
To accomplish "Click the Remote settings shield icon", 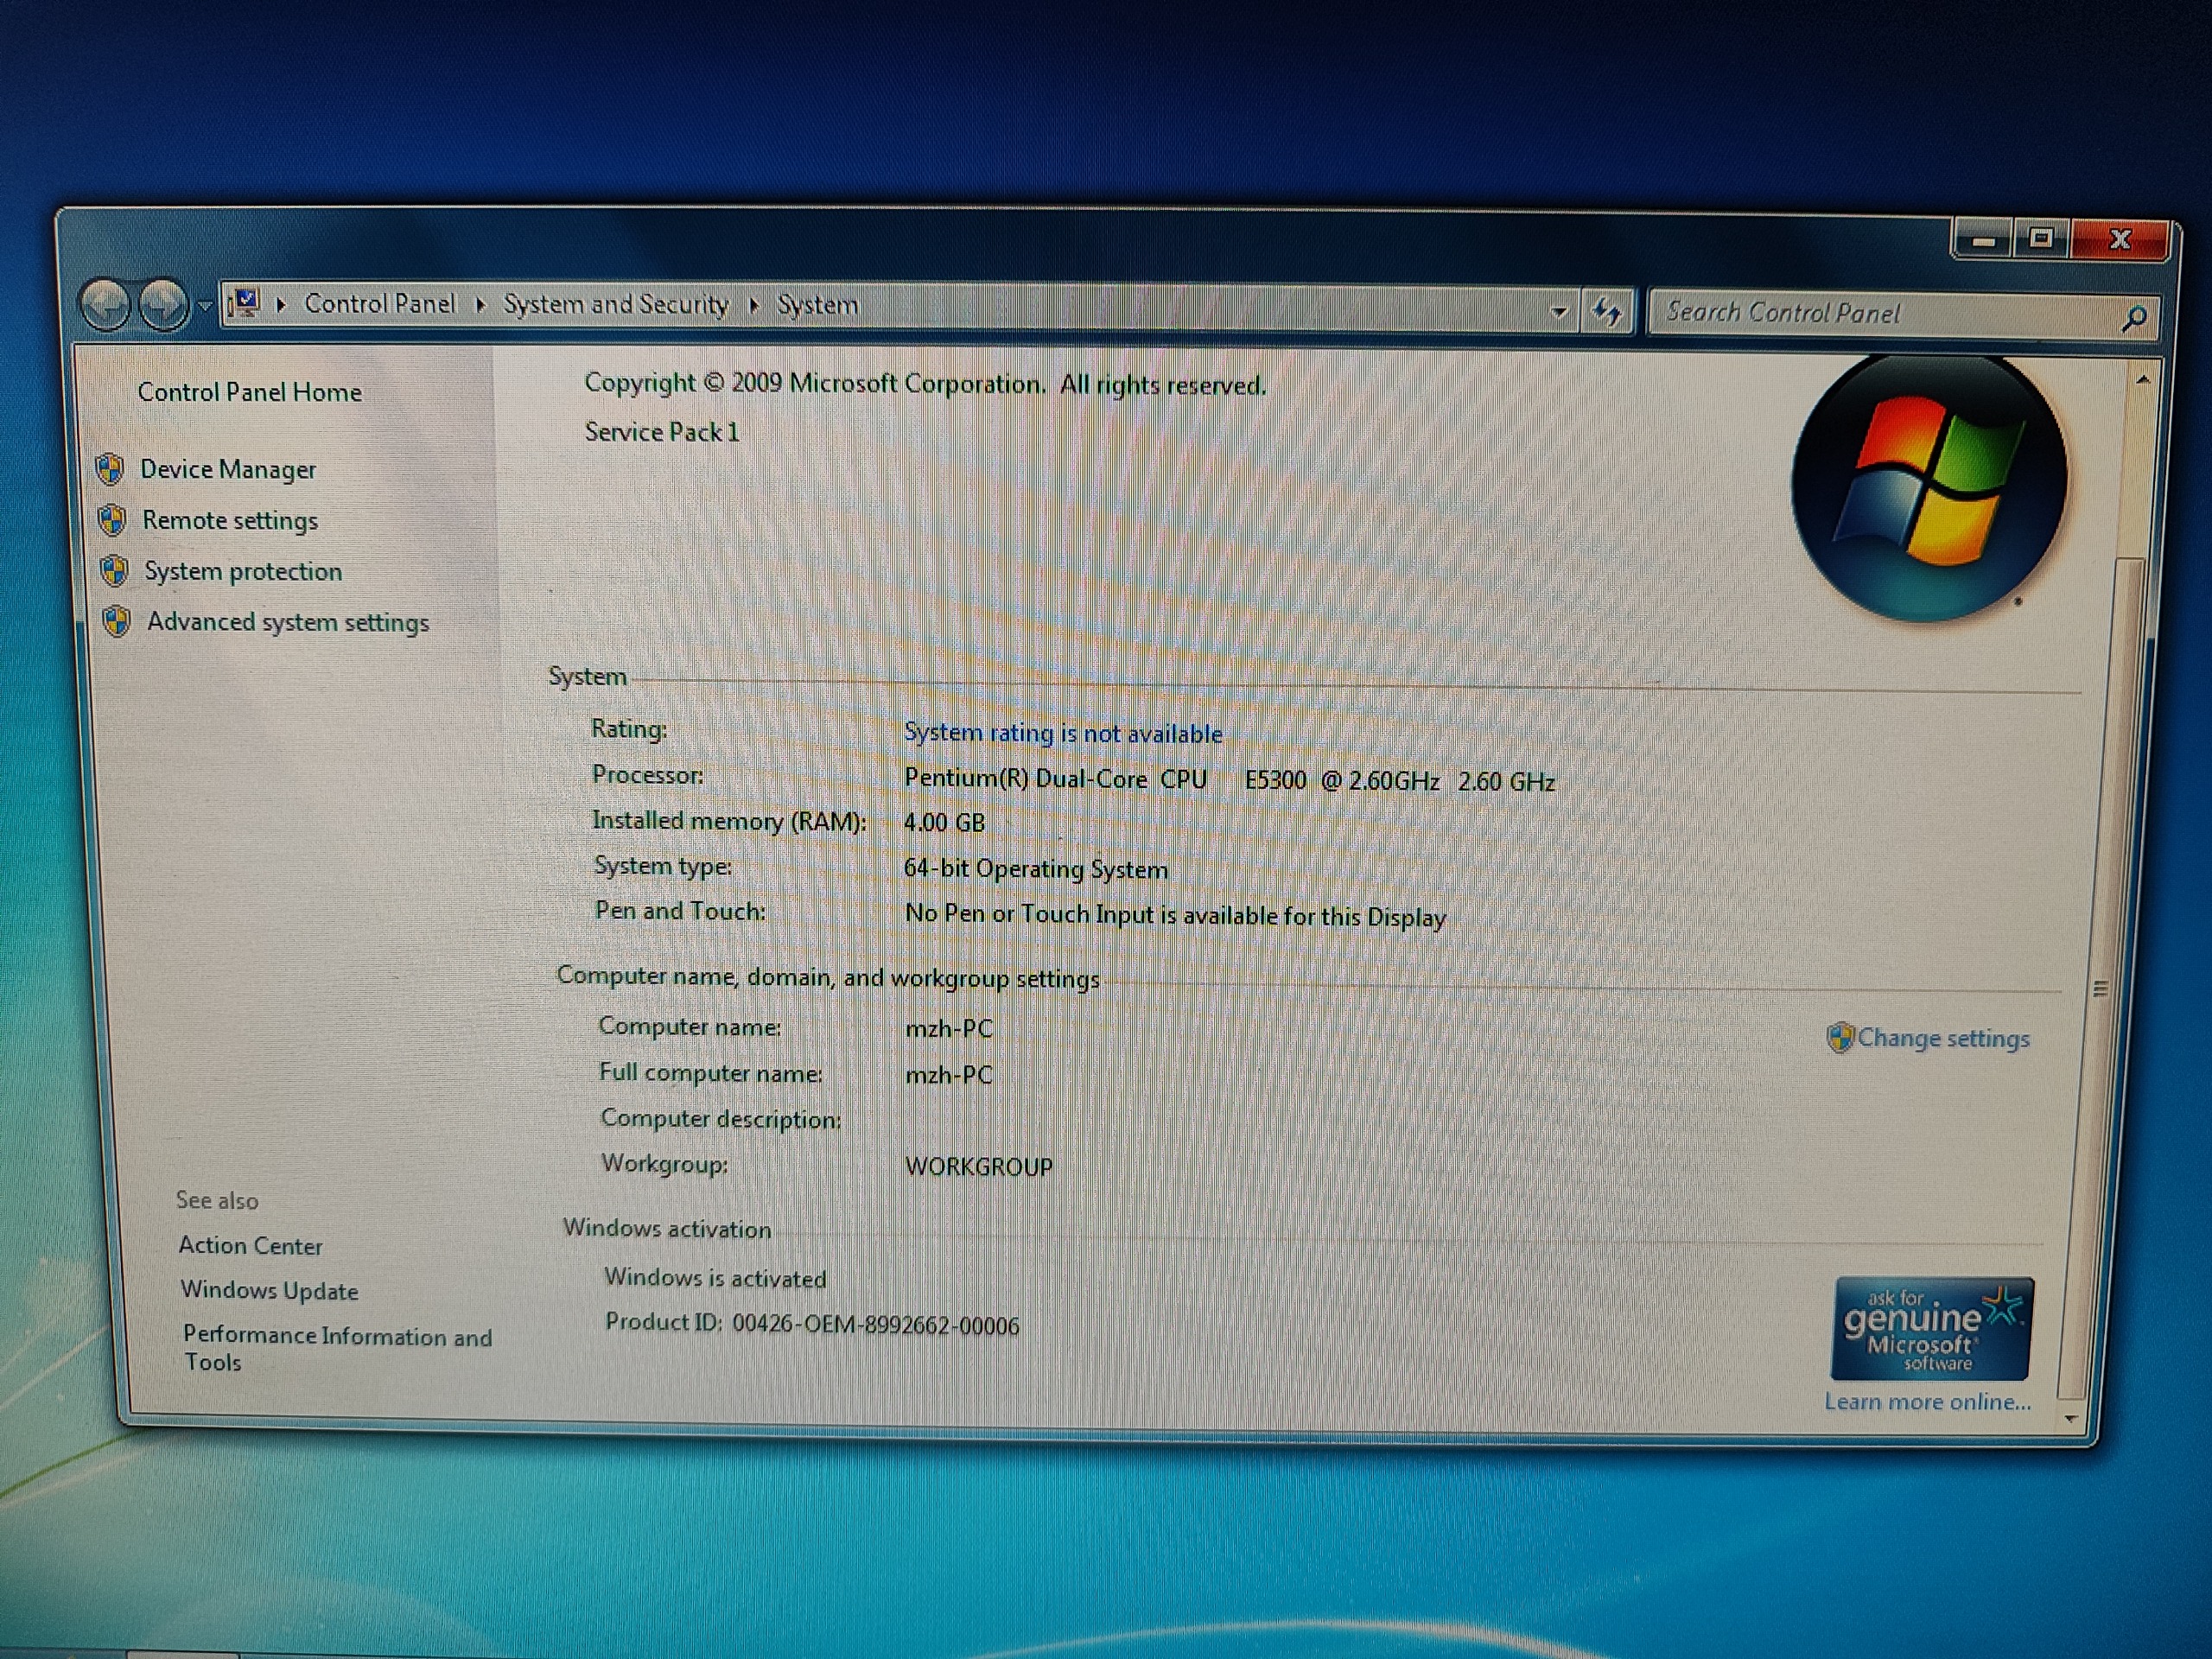I will point(112,519).
